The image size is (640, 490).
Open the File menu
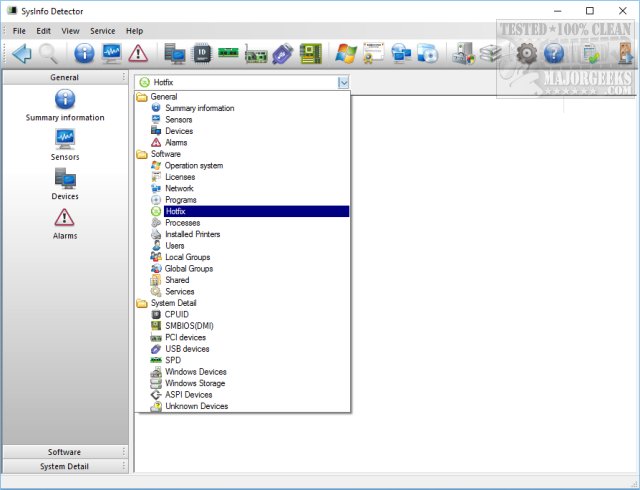coord(19,31)
